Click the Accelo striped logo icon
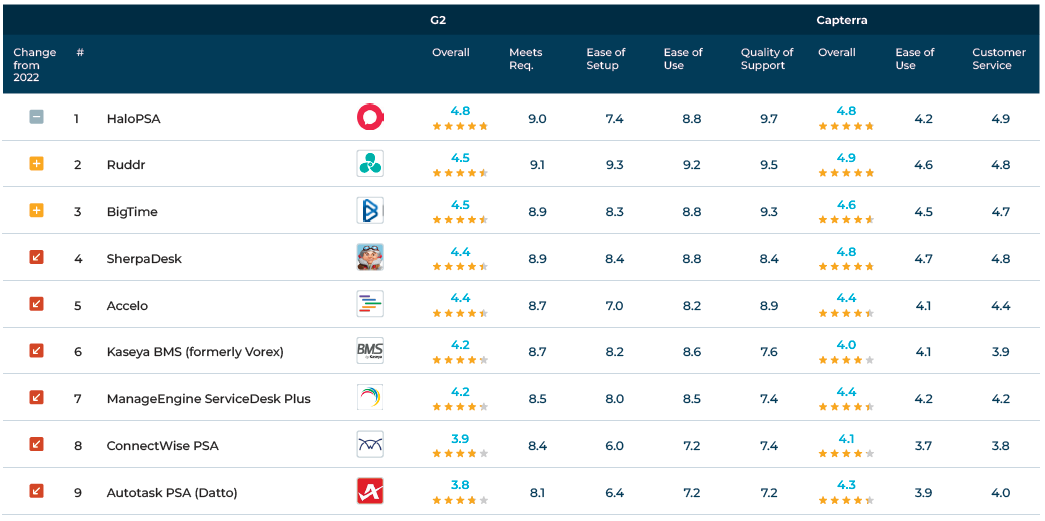The image size is (1045, 521). pos(370,305)
